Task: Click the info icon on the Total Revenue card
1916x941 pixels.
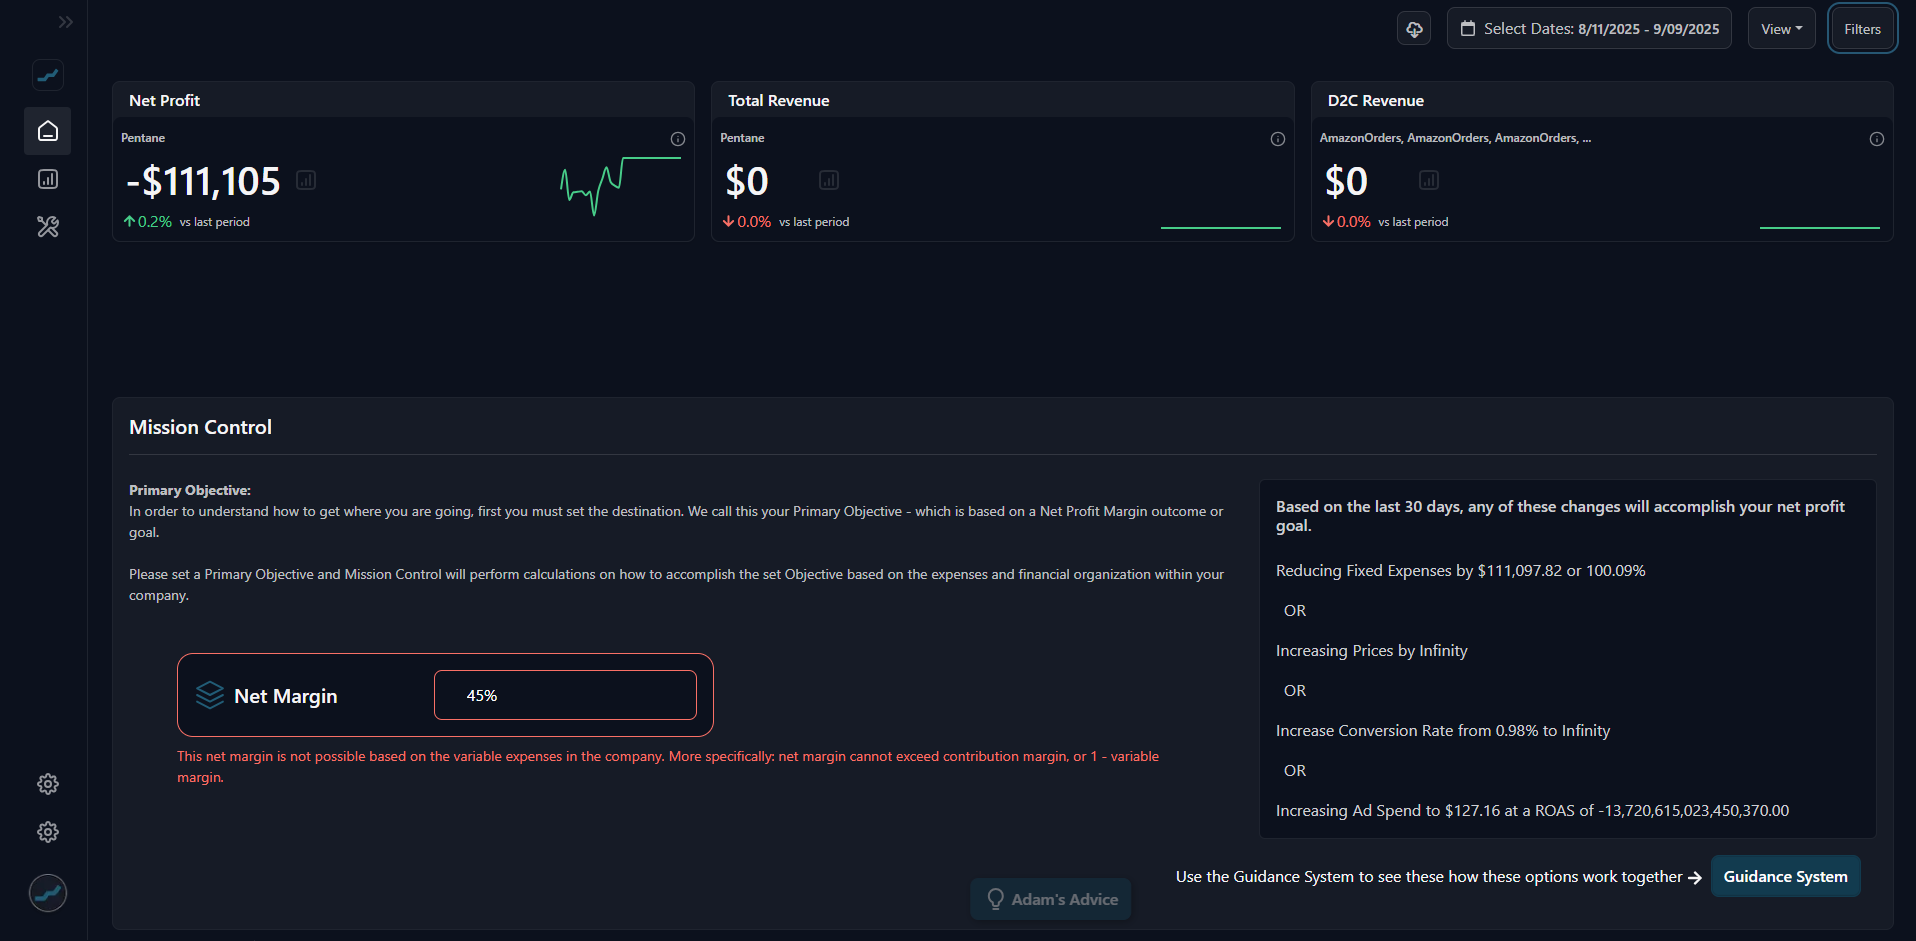Action: click(1277, 139)
